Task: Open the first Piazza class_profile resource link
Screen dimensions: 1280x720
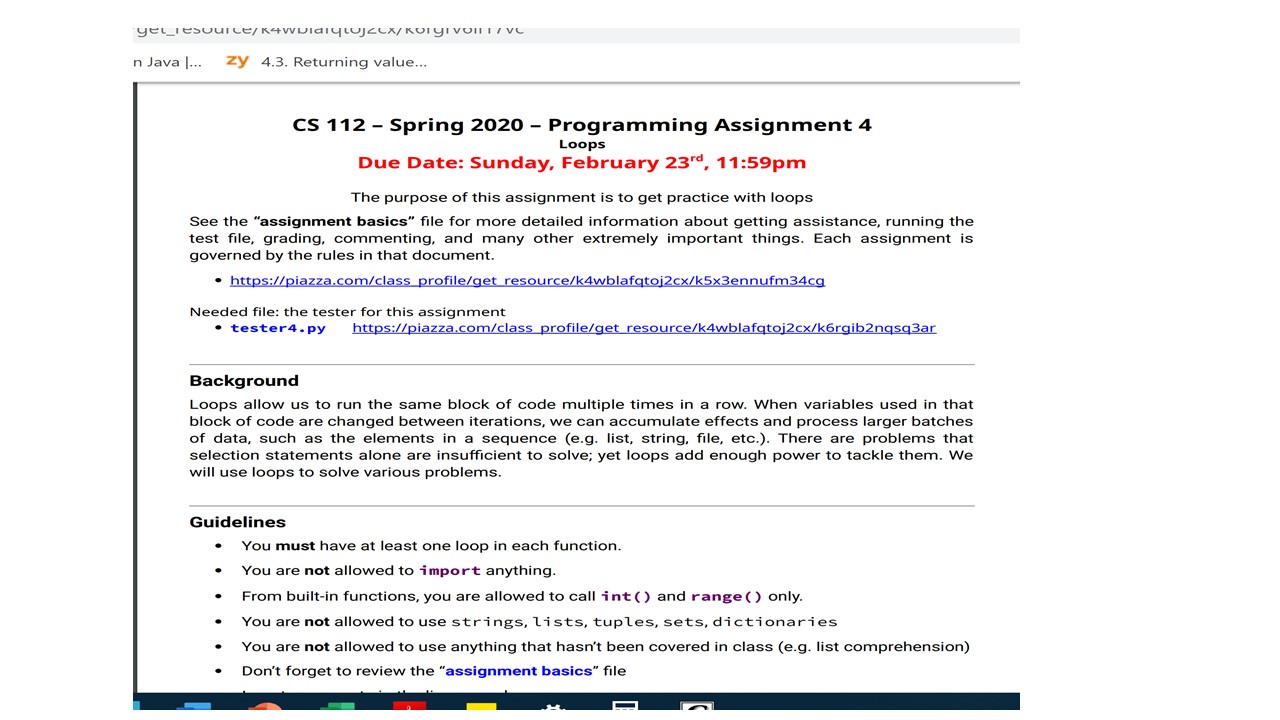Action: (x=527, y=280)
